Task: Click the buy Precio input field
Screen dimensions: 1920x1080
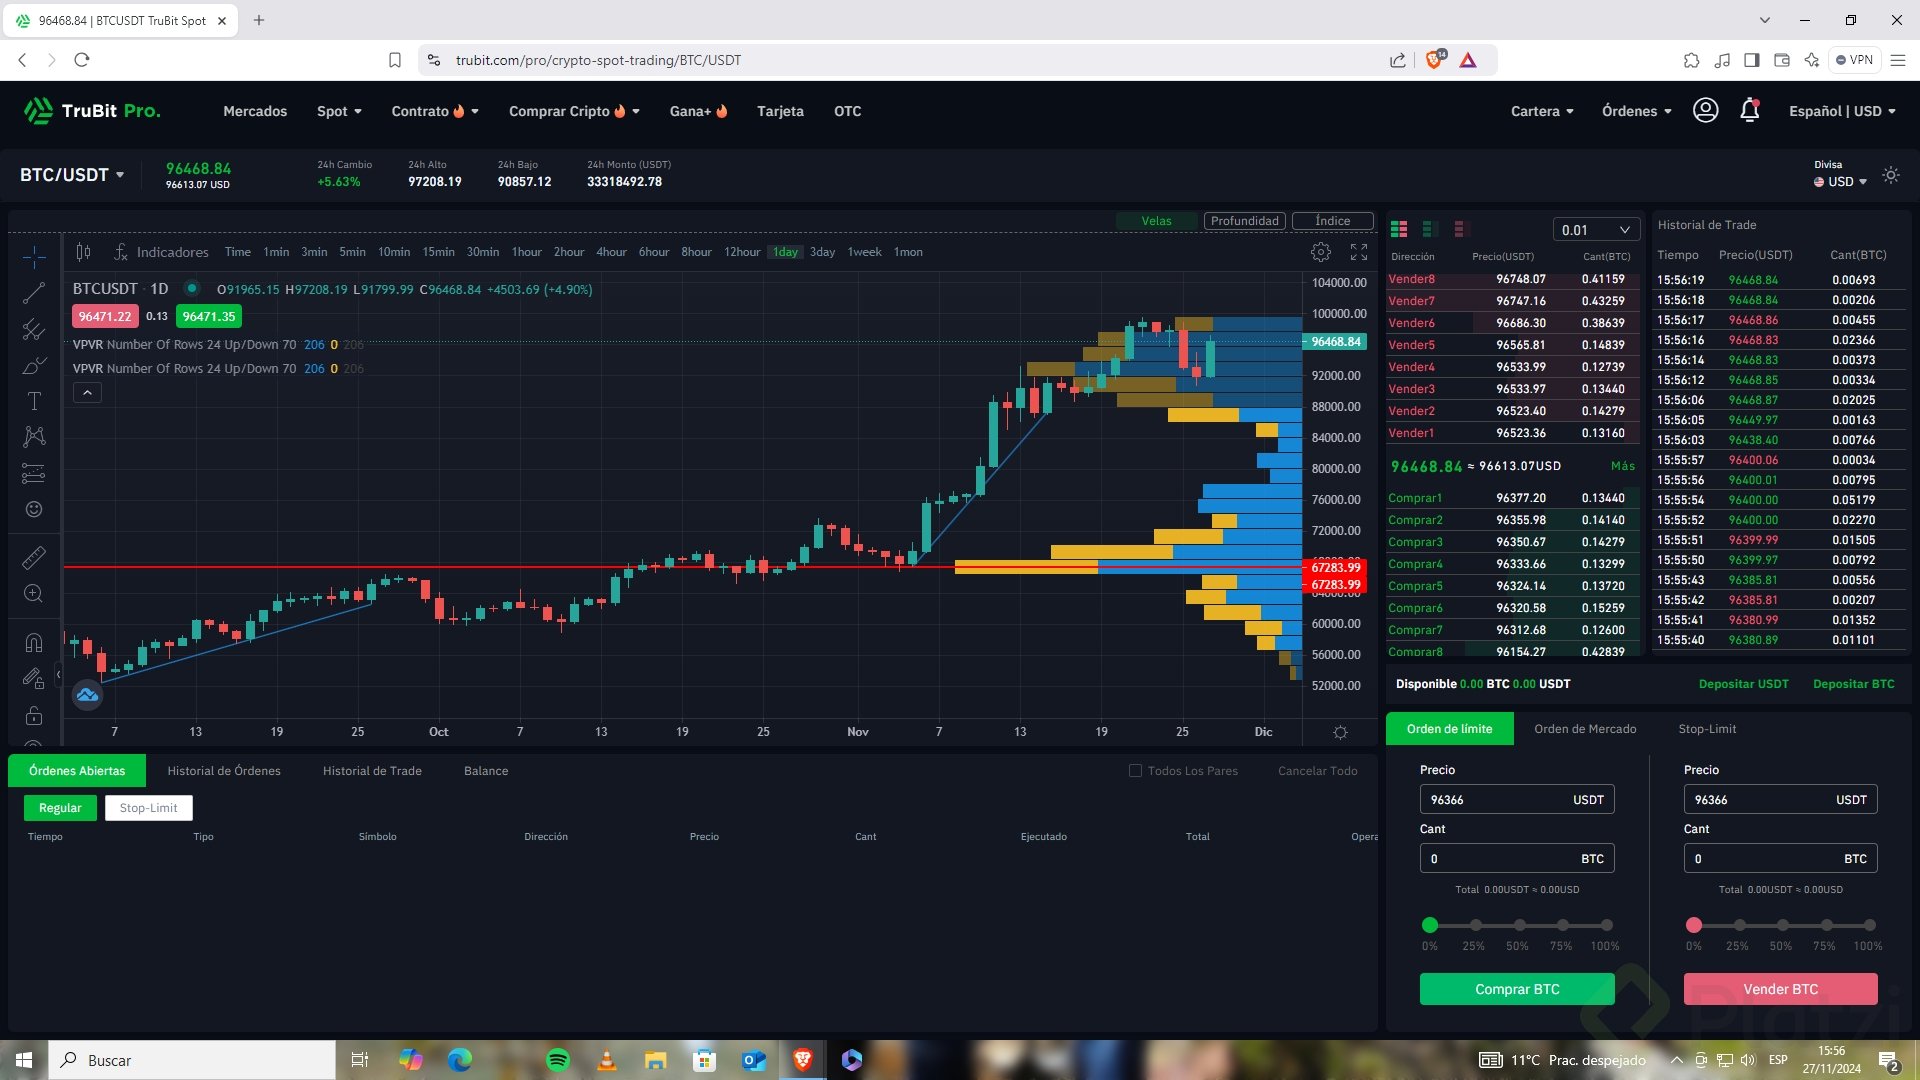Action: pos(1495,800)
